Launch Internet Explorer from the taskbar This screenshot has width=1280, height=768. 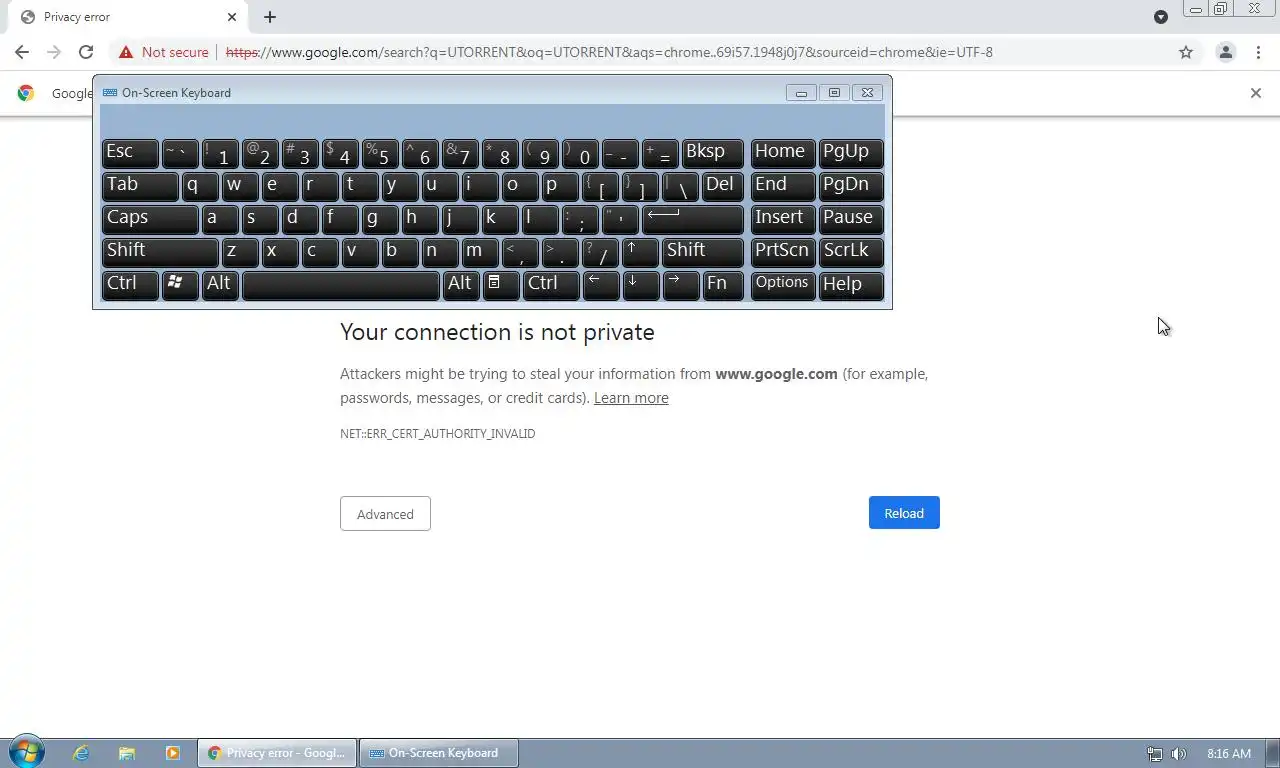pyautogui.click(x=81, y=753)
